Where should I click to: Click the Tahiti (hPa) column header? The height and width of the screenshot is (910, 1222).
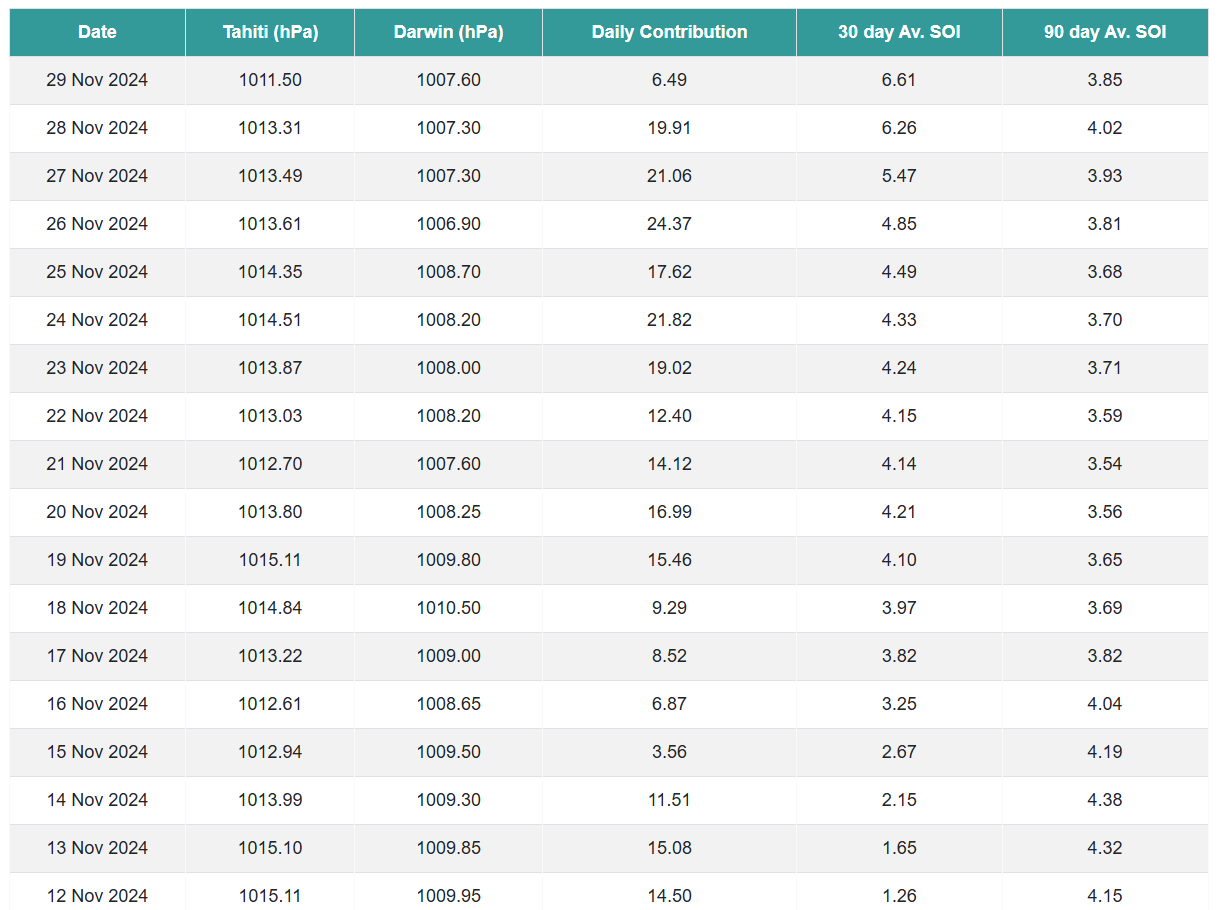(270, 32)
